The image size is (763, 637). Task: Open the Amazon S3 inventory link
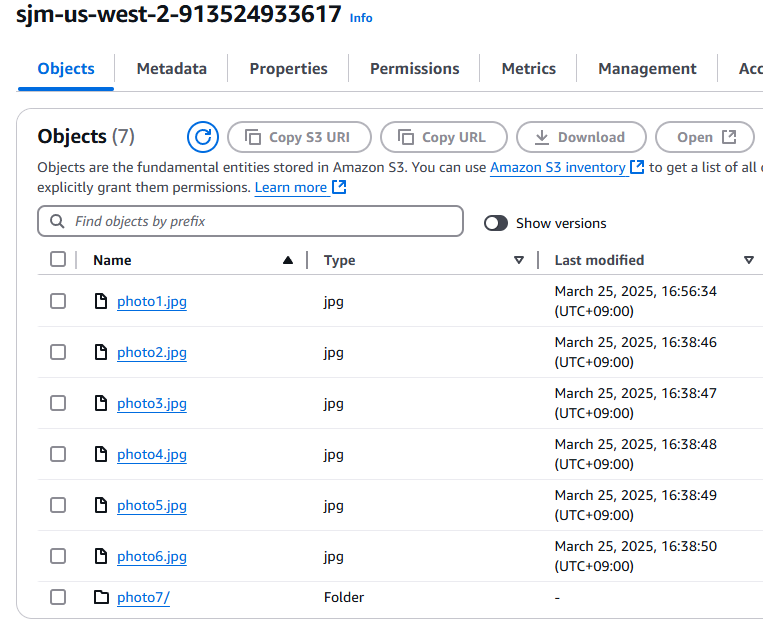click(558, 167)
